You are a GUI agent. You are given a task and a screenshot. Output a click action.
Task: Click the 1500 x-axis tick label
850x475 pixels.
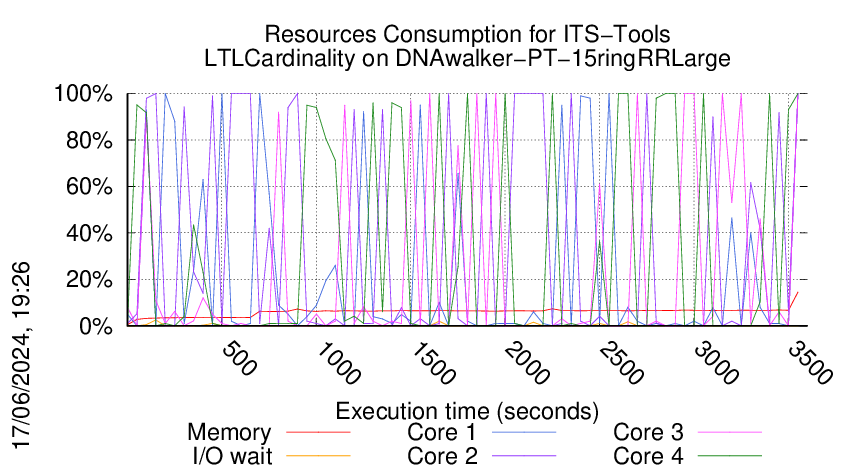point(432,363)
